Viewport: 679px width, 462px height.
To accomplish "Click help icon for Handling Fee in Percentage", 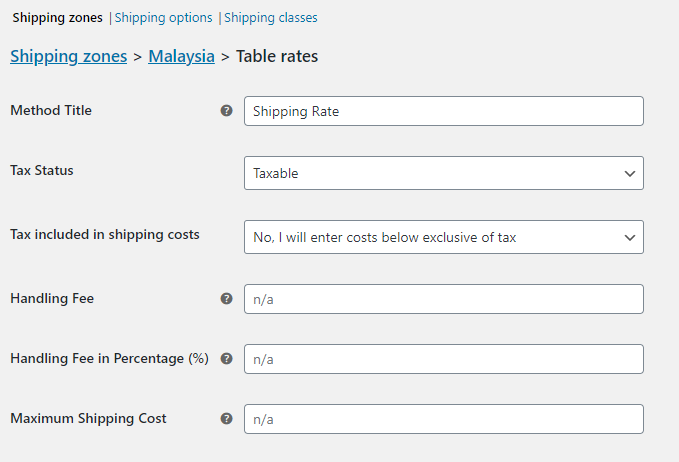I will pos(226,358).
